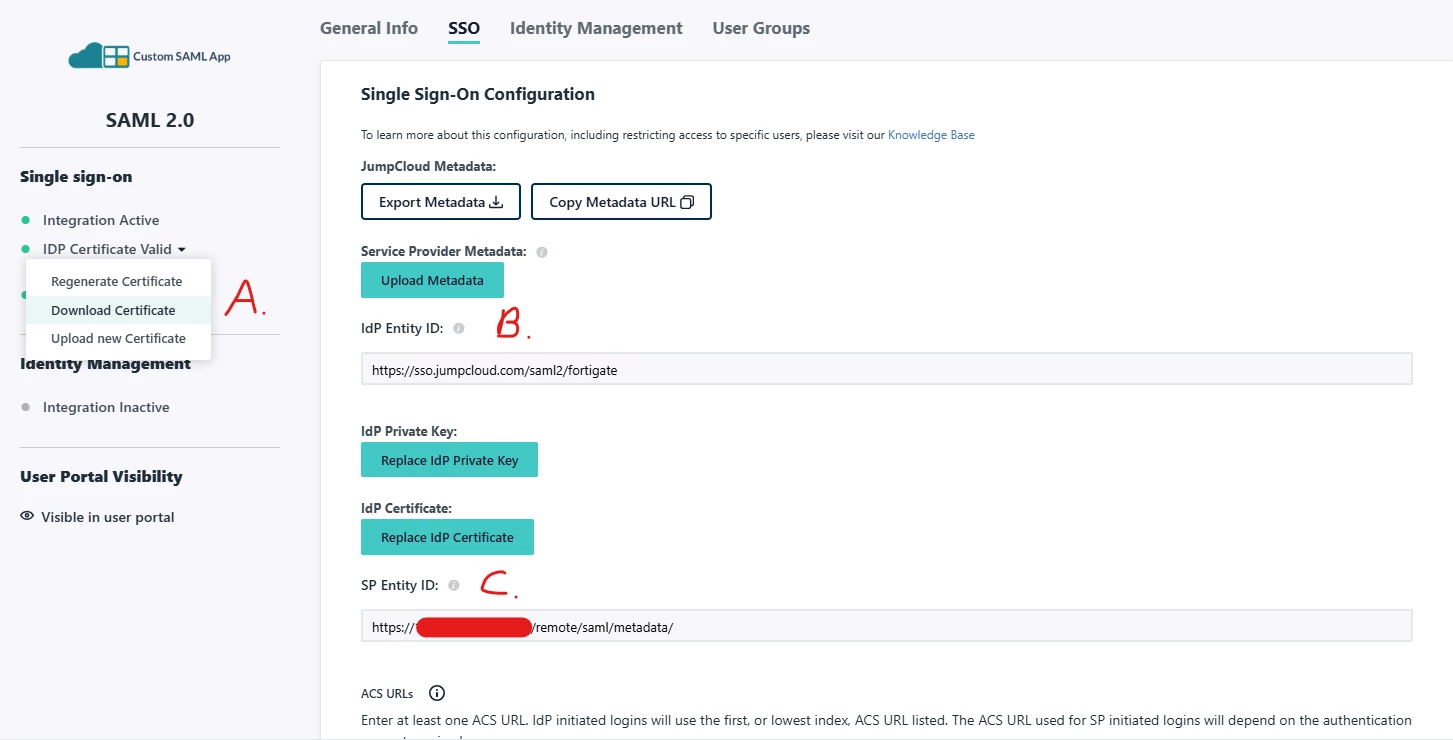Click the Integration Active status text
This screenshot has height=740, width=1453.
[x=101, y=220]
